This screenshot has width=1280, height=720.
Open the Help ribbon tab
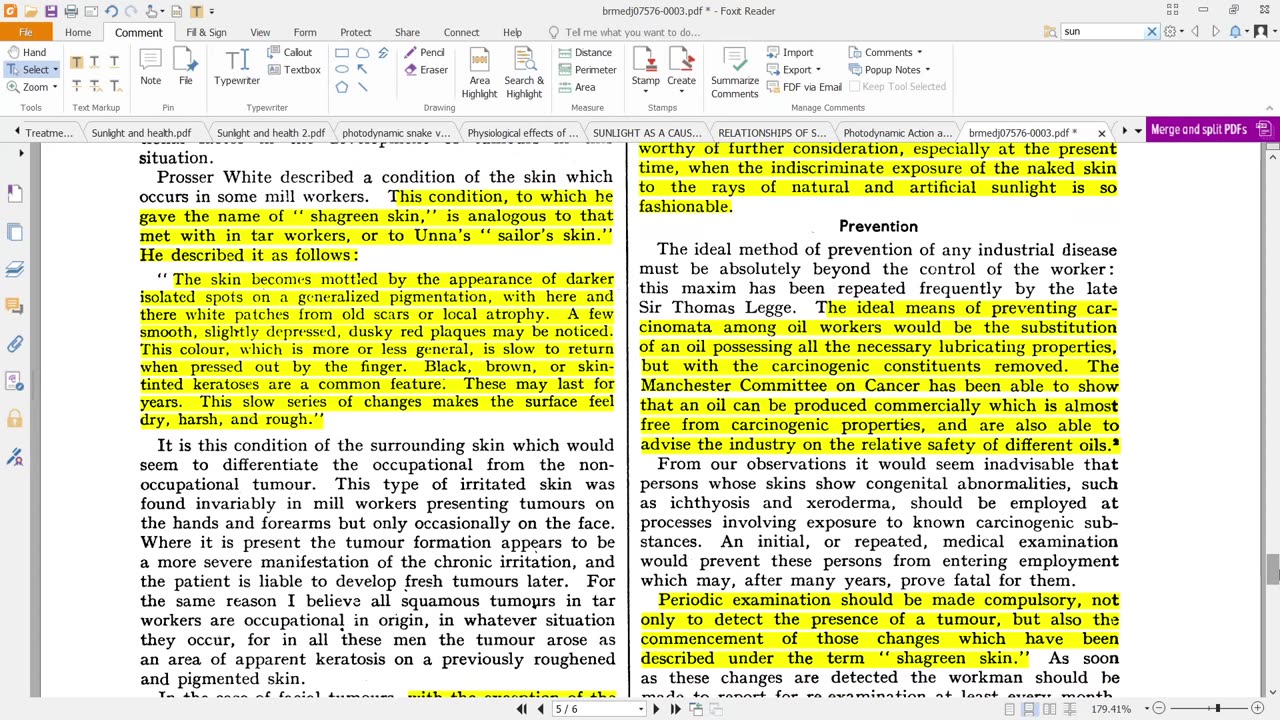coord(512,32)
